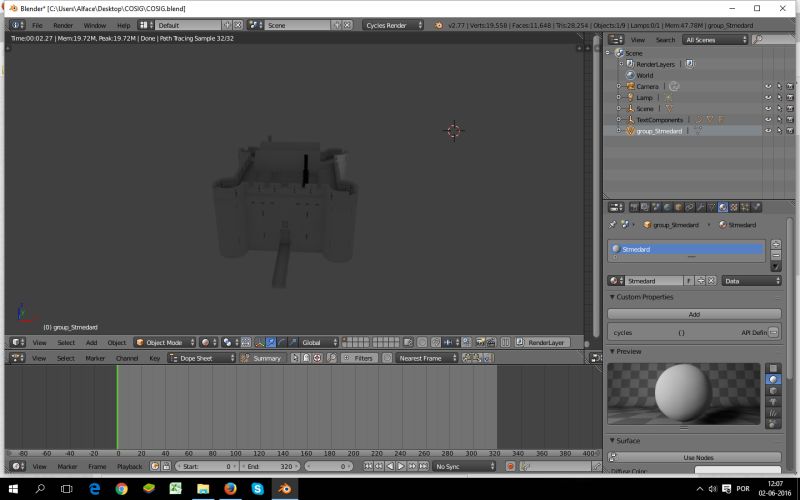Toggle visibility eye for Camera
This screenshot has width=800, height=500.
click(x=768, y=86)
